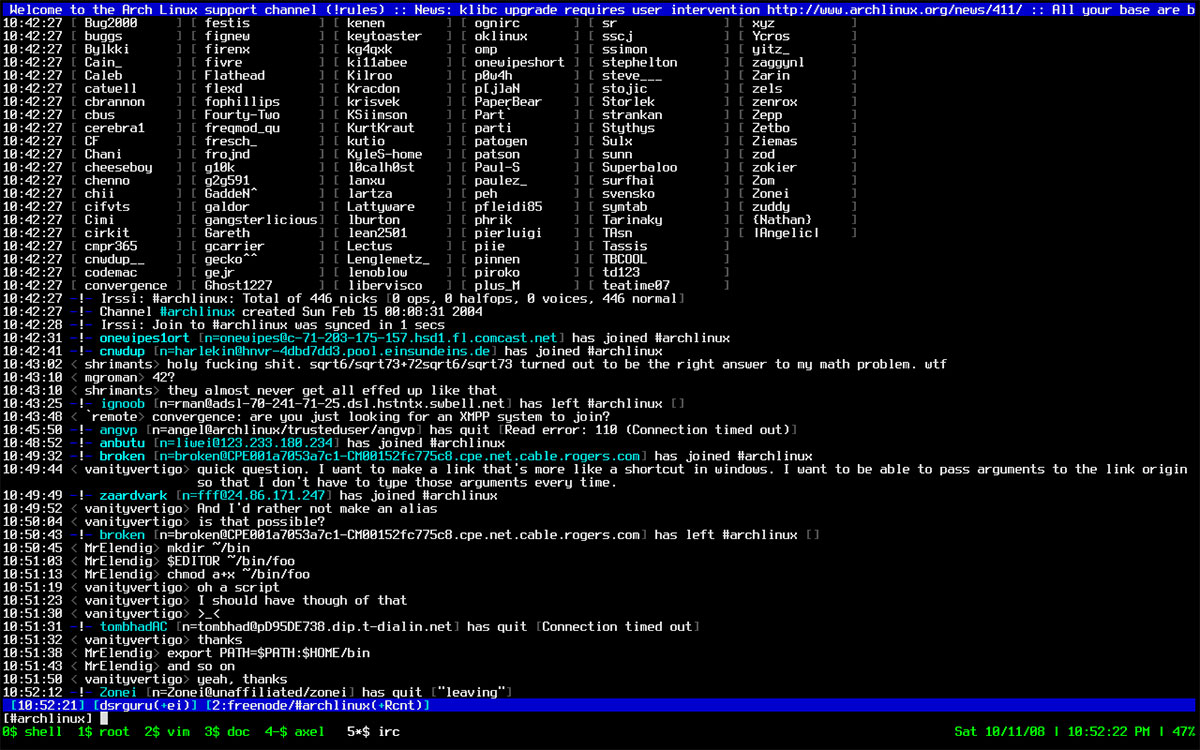Activate the "4-$ axel" screen window

tap(298, 732)
